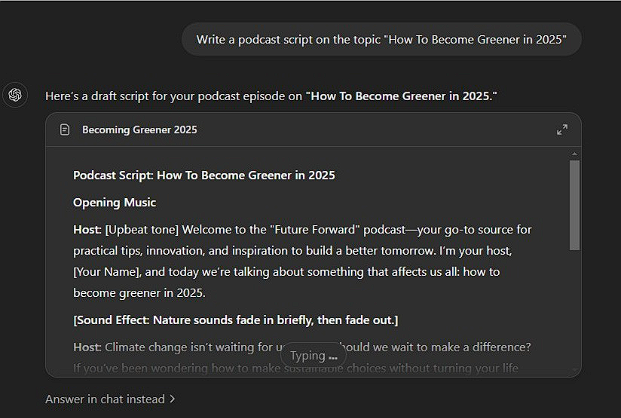Image resolution: width=621 pixels, height=418 pixels.
Task: Select the user prompt message bubble
Action: 381,39
